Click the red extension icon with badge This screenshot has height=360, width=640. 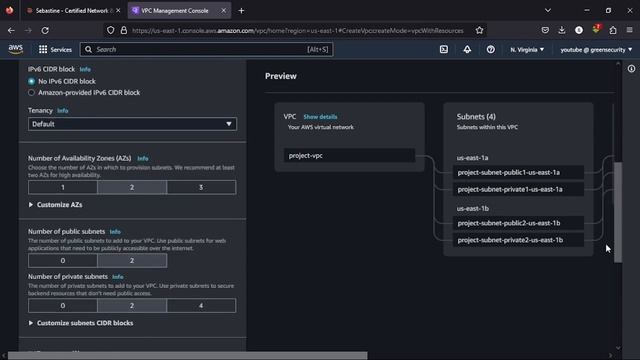coord(596,29)
